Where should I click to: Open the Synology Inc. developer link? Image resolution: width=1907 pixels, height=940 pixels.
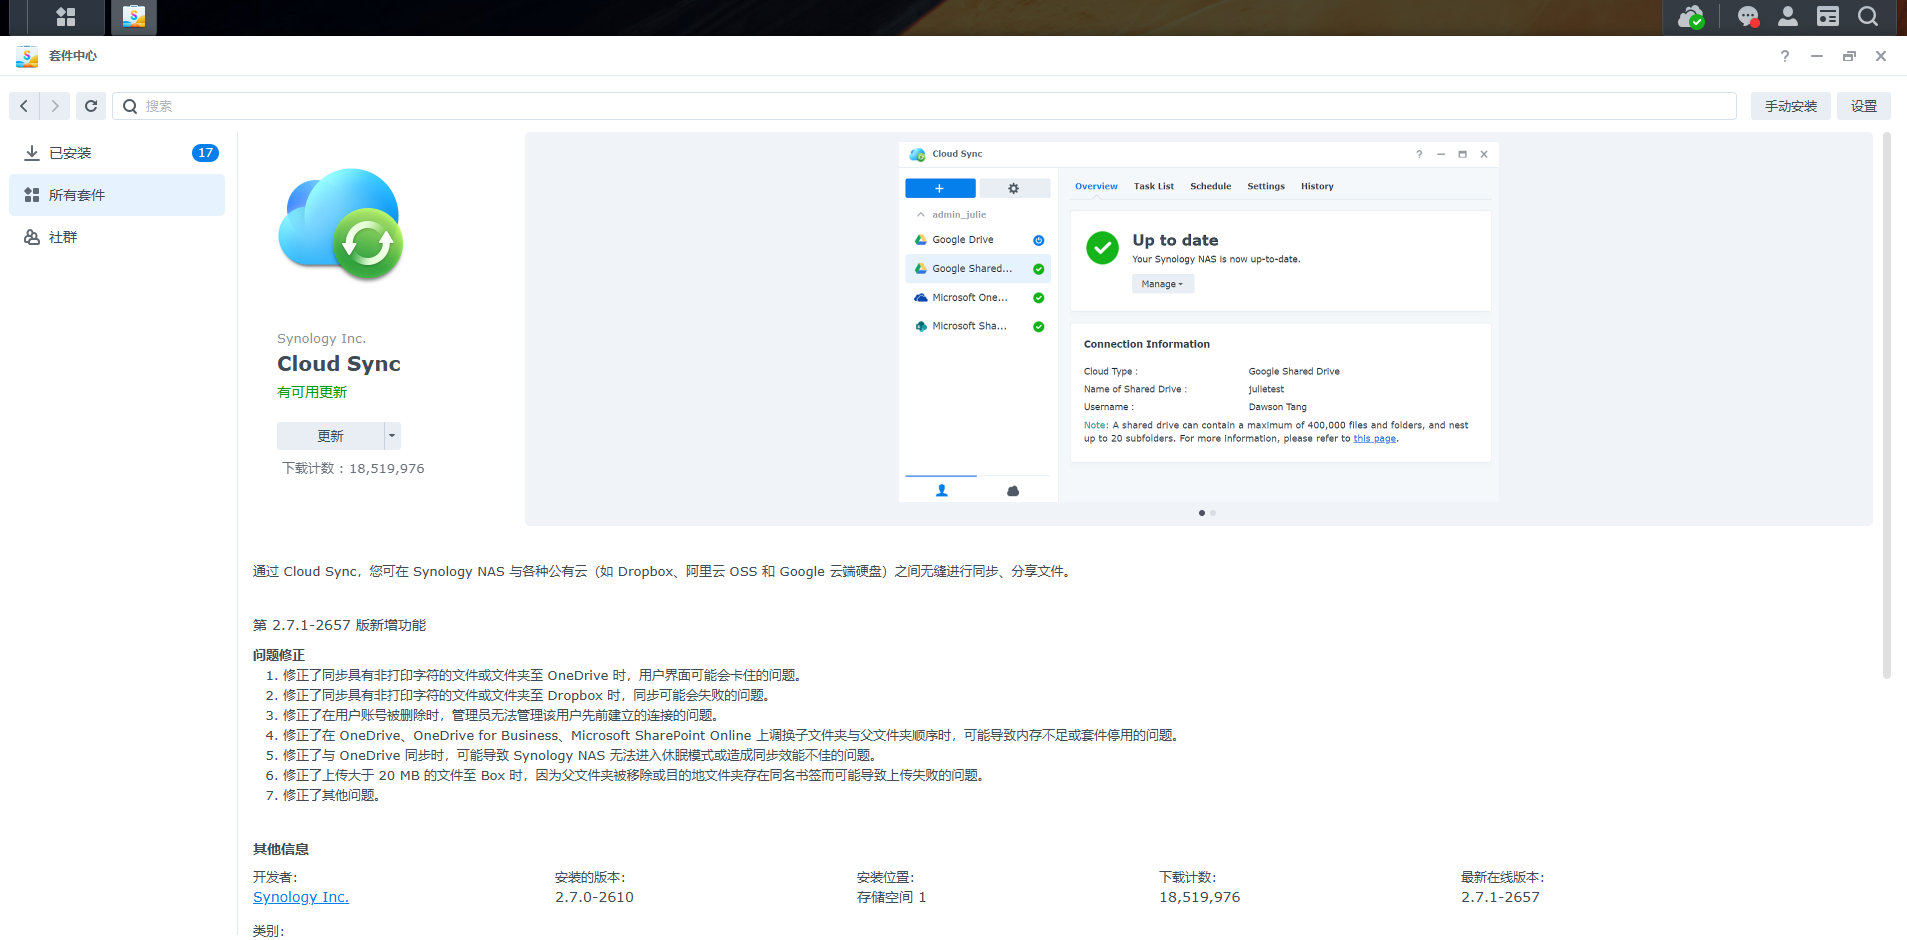coord(301,897)
